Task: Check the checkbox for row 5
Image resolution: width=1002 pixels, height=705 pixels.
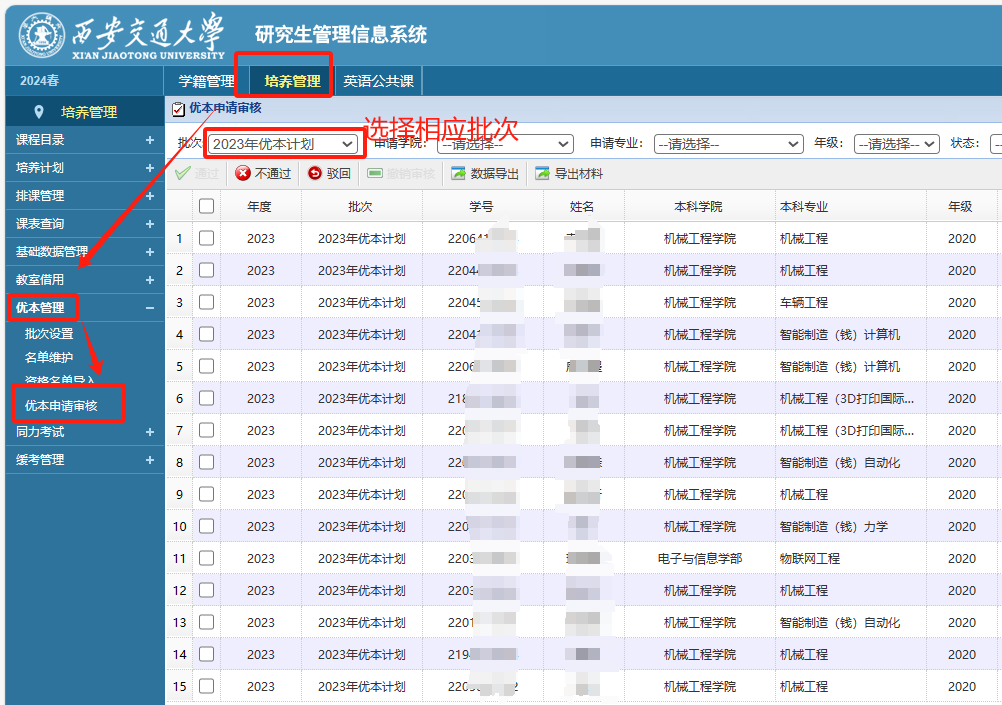Action: pos(206,366)
